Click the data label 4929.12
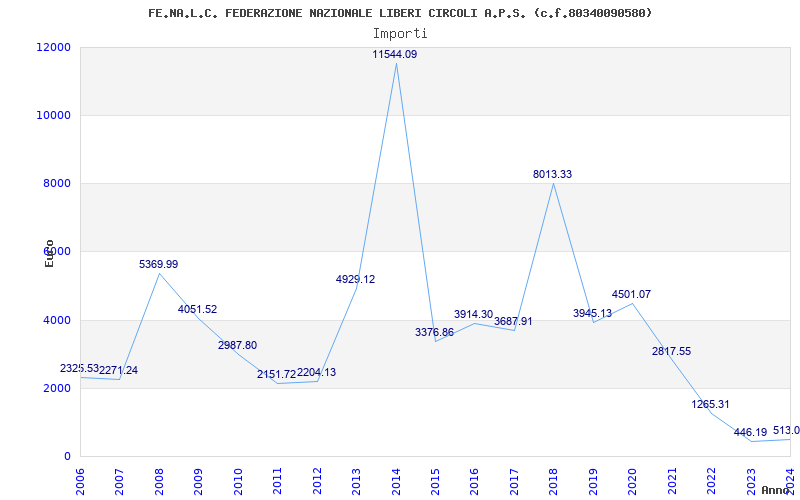This screenshot has width=800, height=500. (x=355, y=279)
